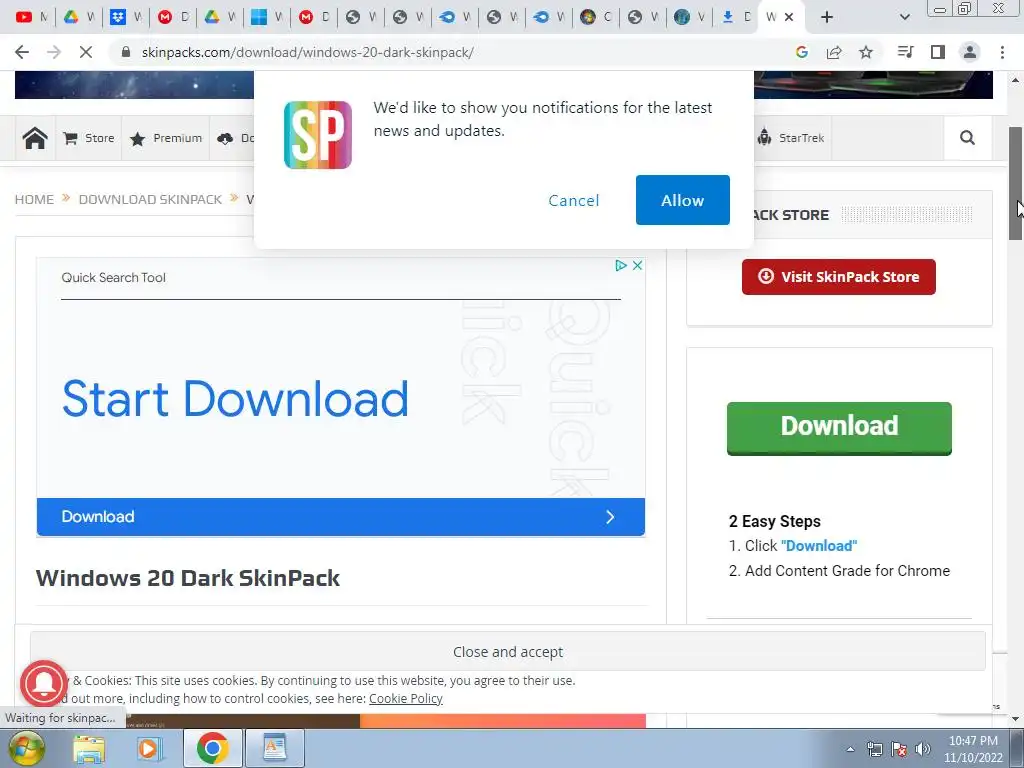Click the Start Download ad text
Screen dimensions: 1024x768
point(235,398)
